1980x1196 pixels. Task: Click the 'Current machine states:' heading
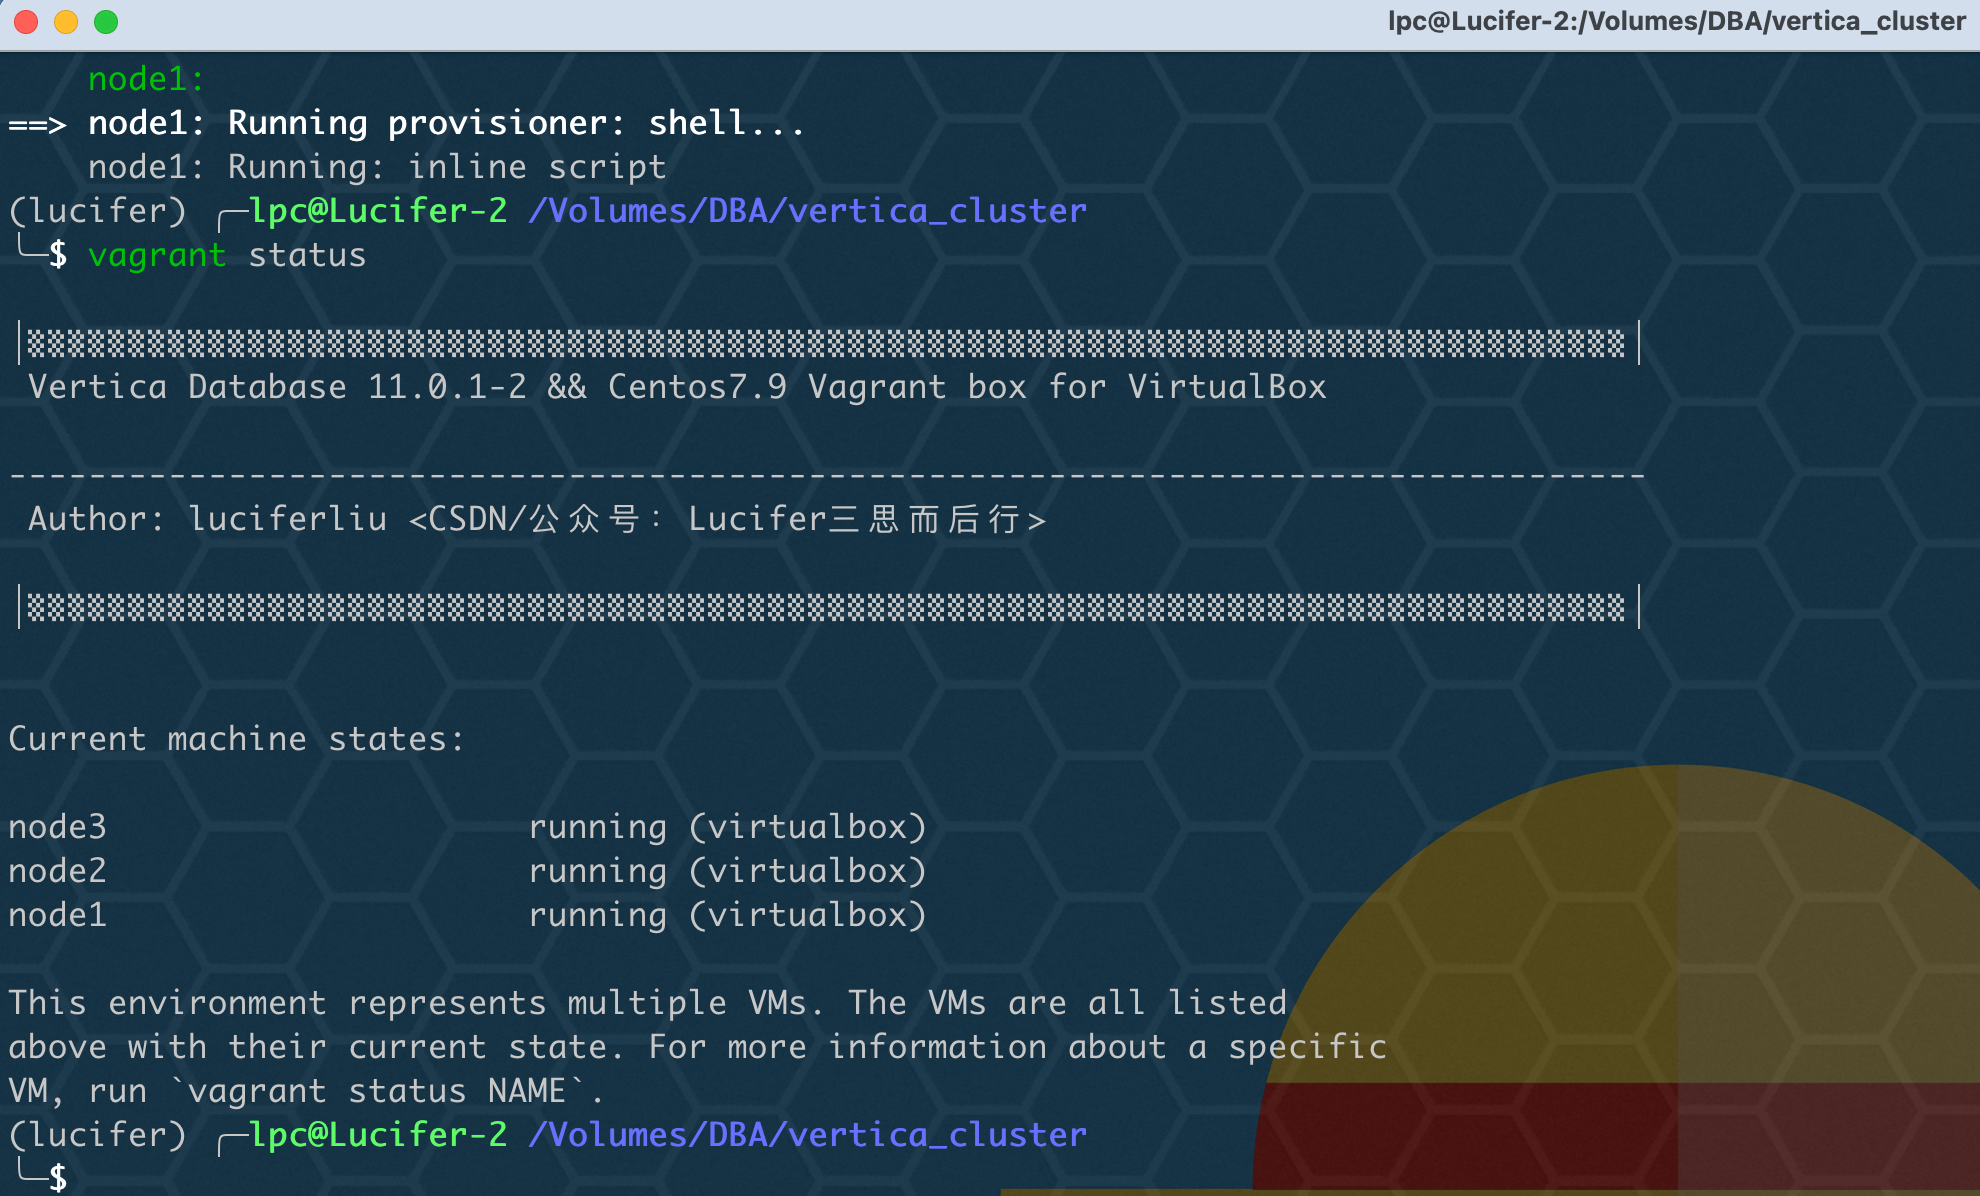[237, 740]
